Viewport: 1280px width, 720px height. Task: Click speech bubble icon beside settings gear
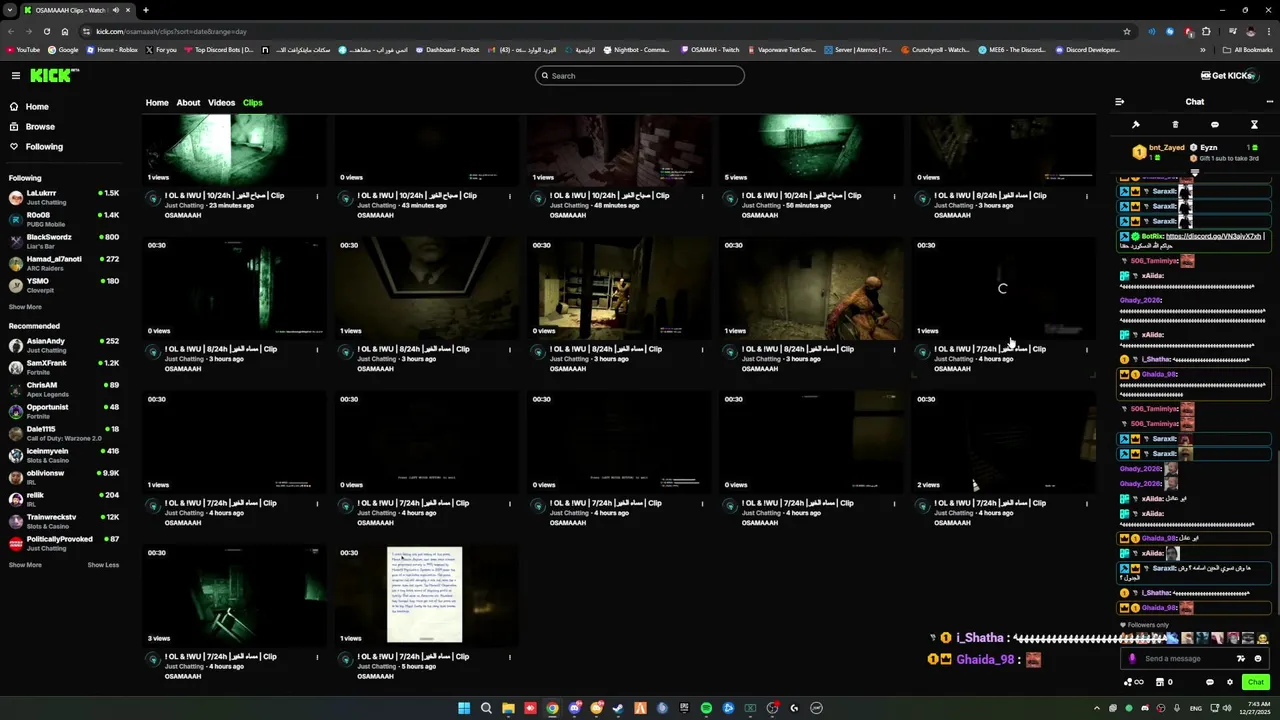pos(1210,682)
